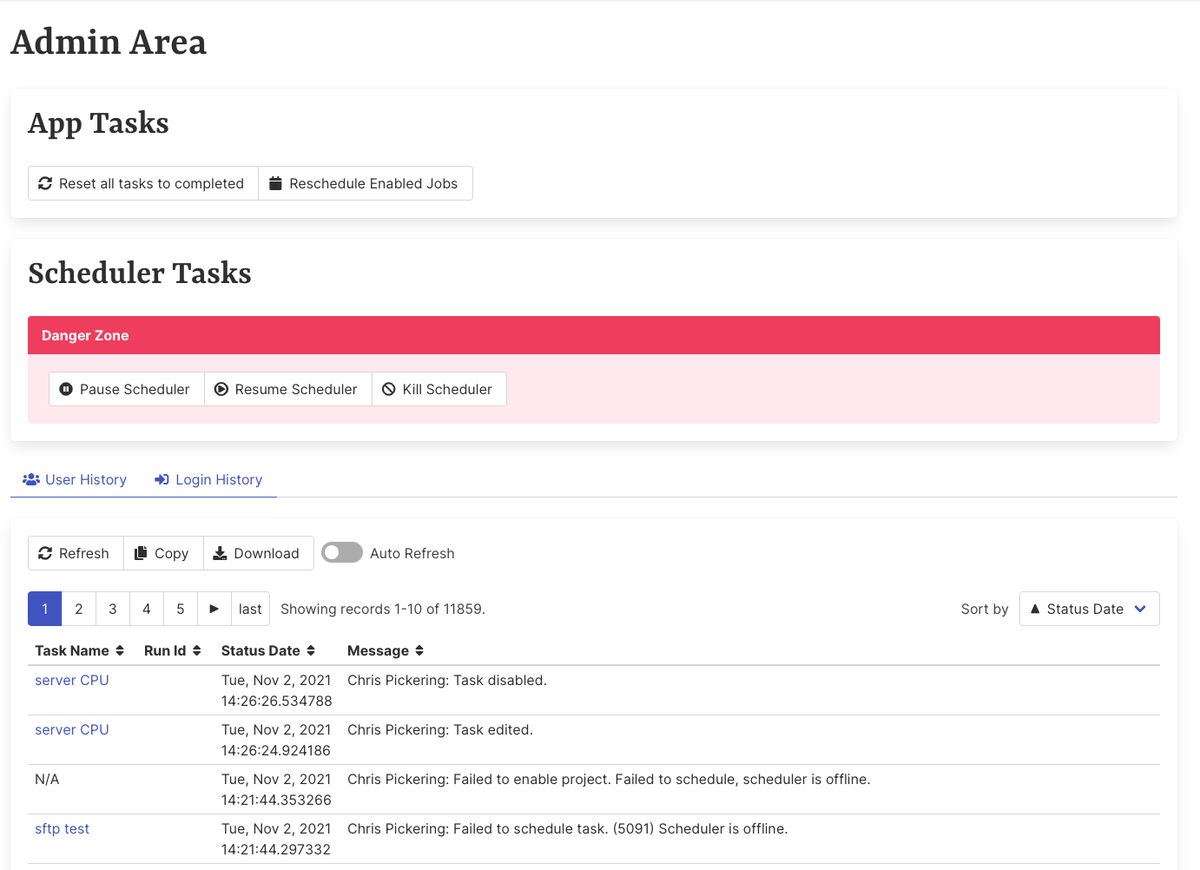
Task: Kill the scheduler
Action: (x=438, y=390)
